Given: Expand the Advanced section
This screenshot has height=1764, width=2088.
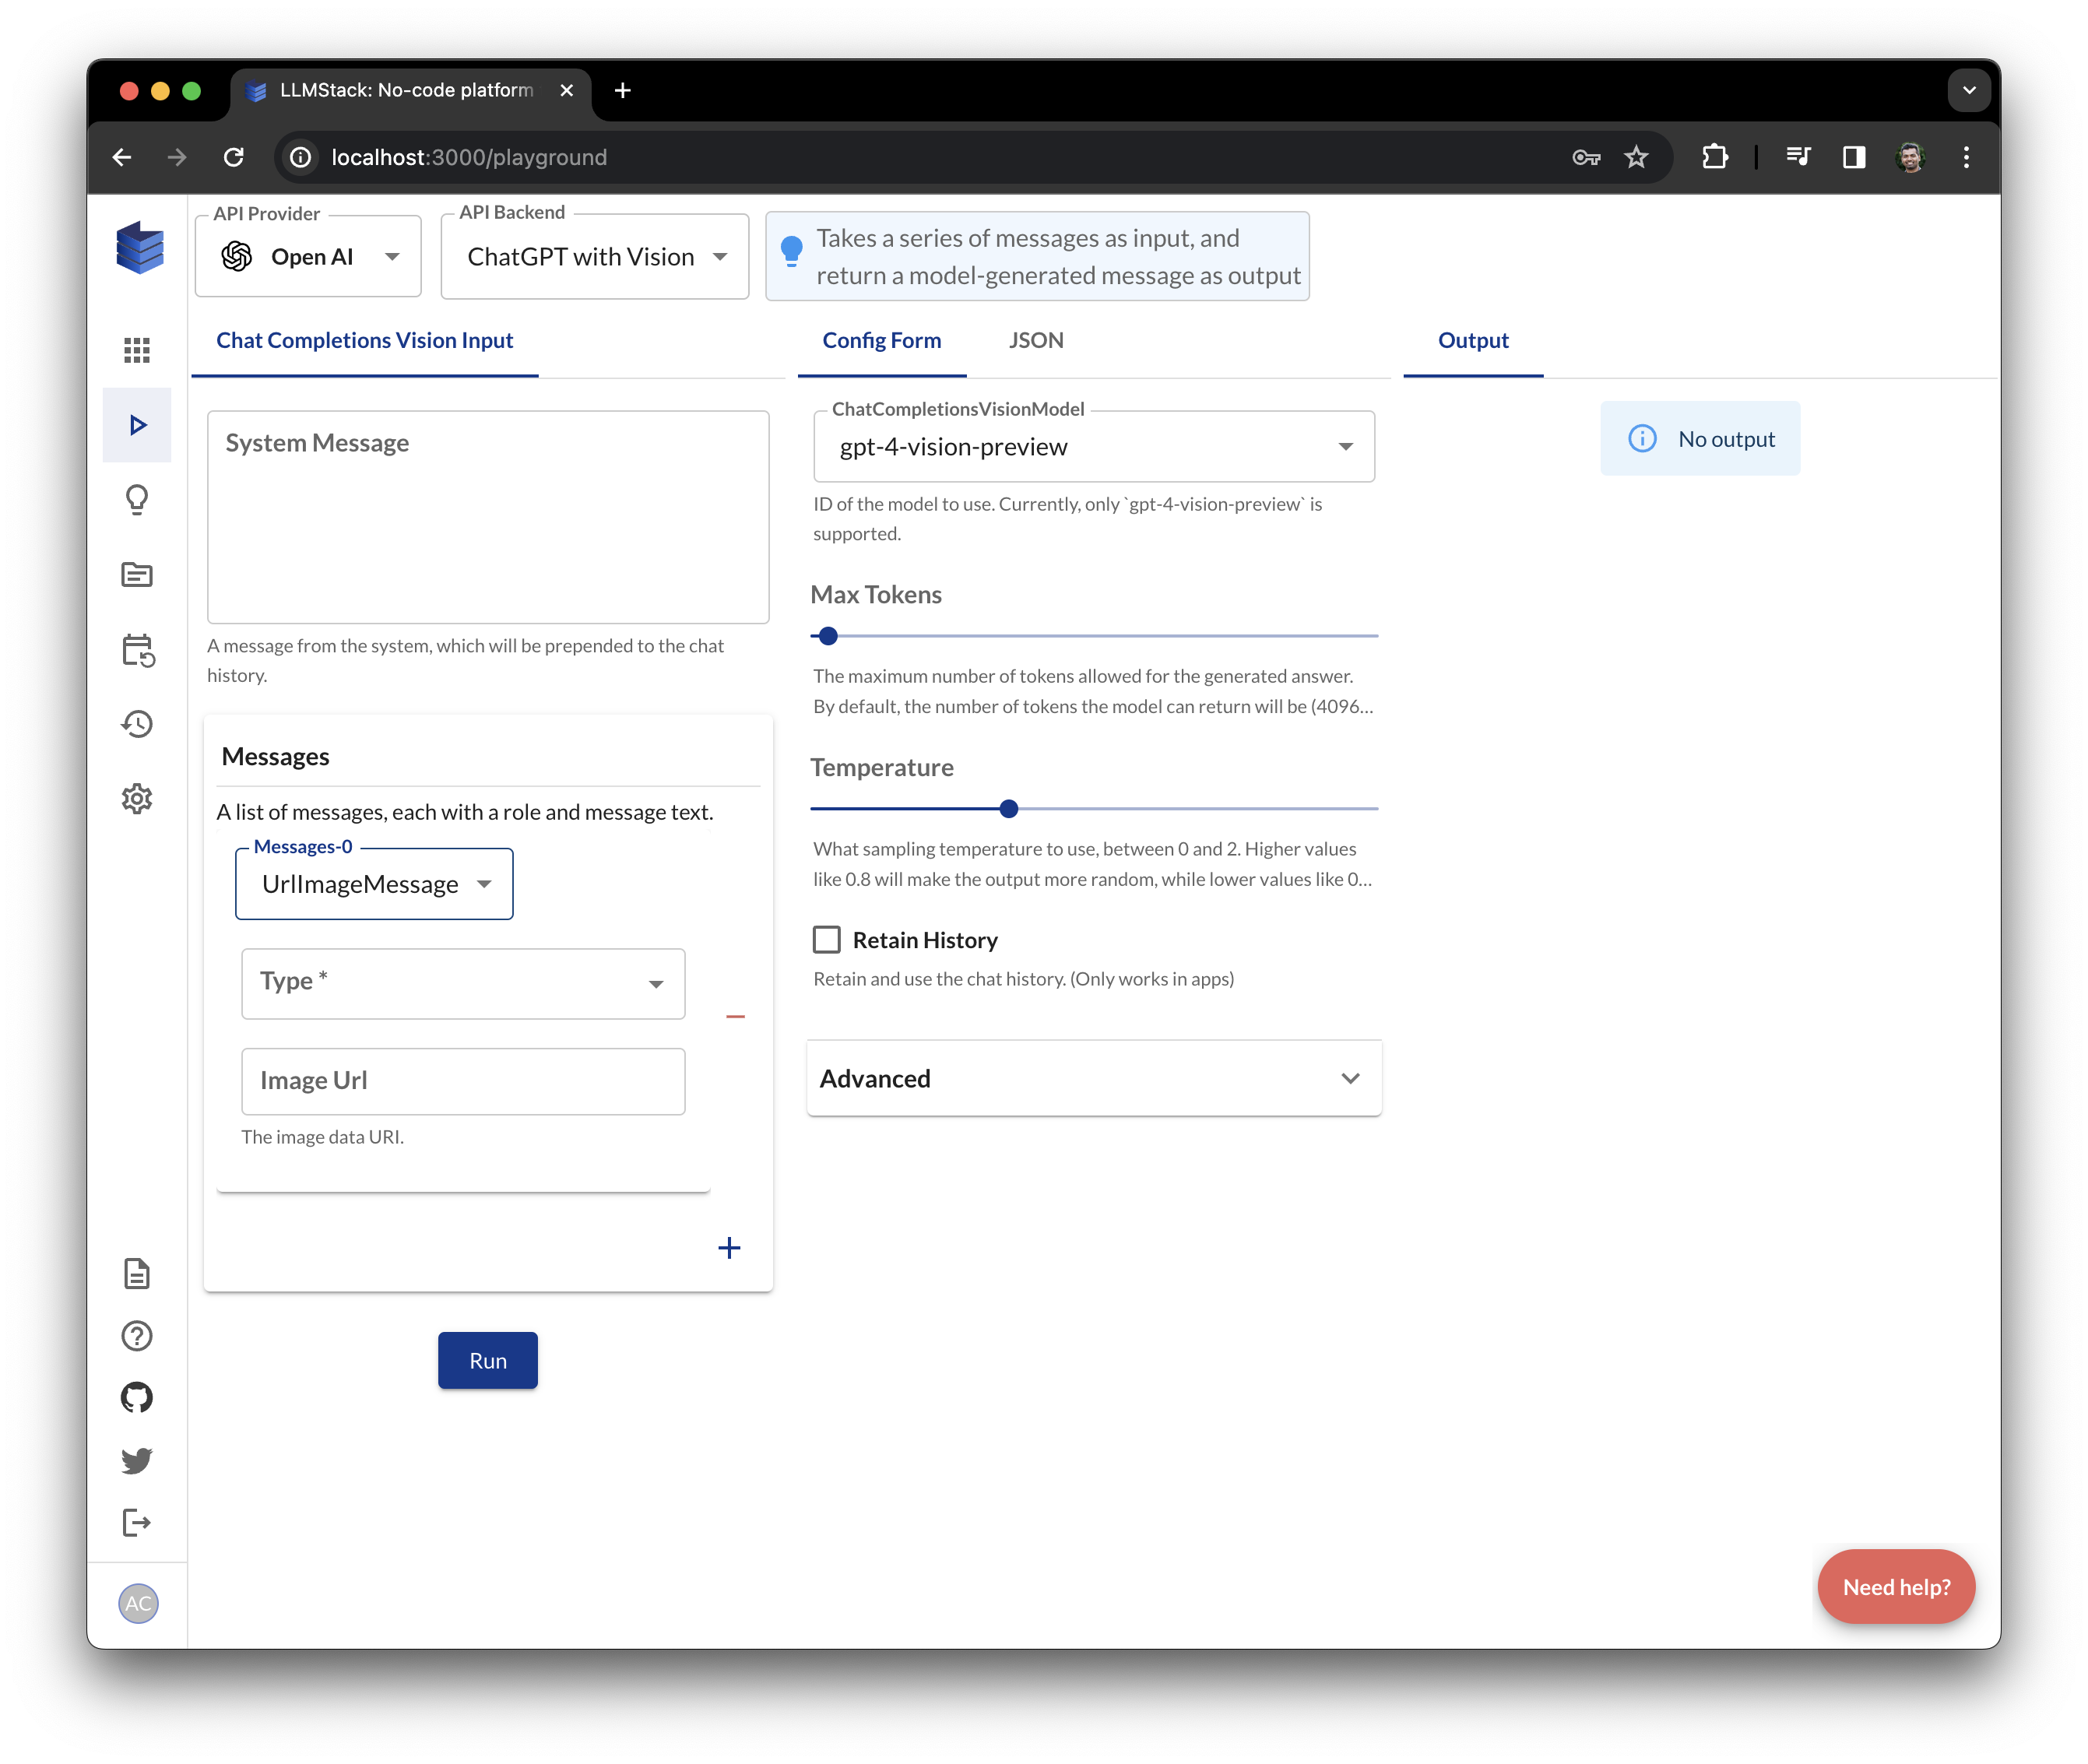Looking at the screenshot, I should (1093, 1078).
